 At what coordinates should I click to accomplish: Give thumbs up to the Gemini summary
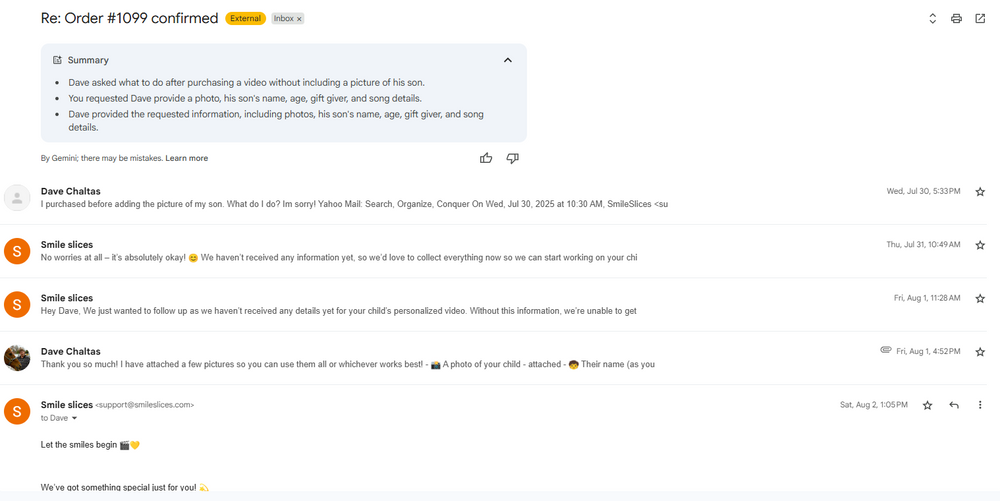click(x=486, y=158)
